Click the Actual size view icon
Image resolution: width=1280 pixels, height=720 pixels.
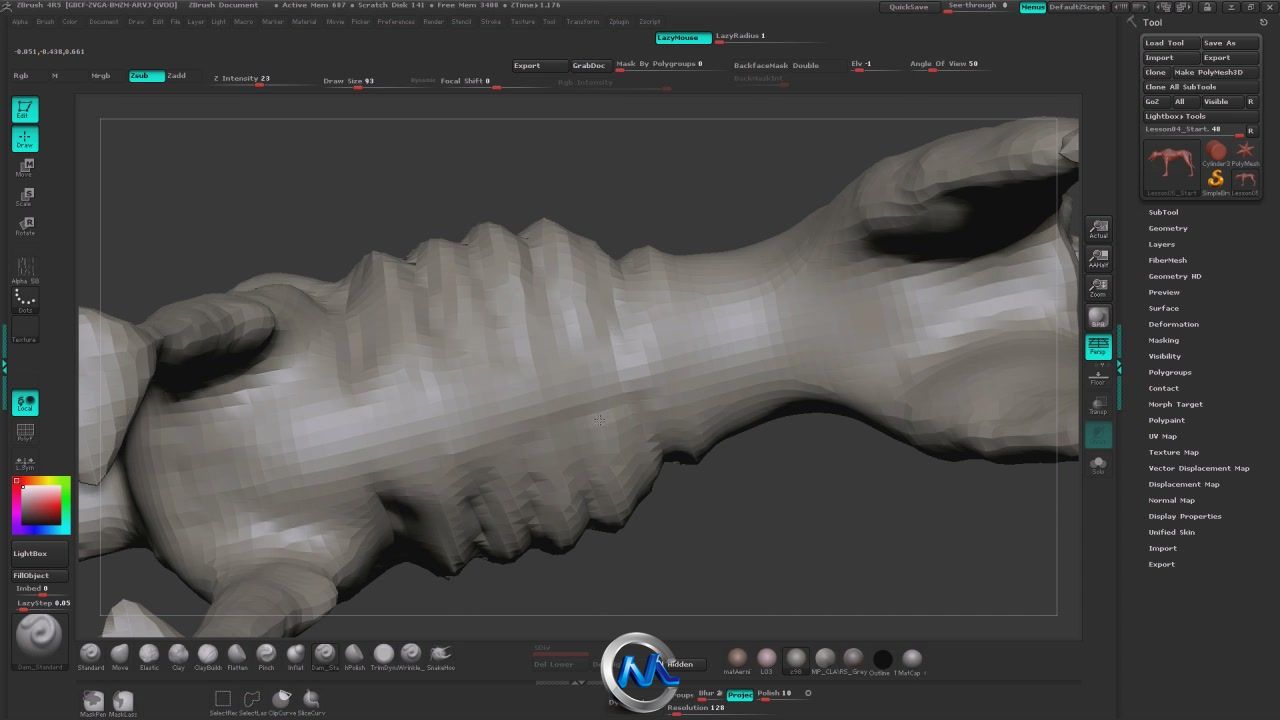pyautogui.click(x=1098, y=229)
